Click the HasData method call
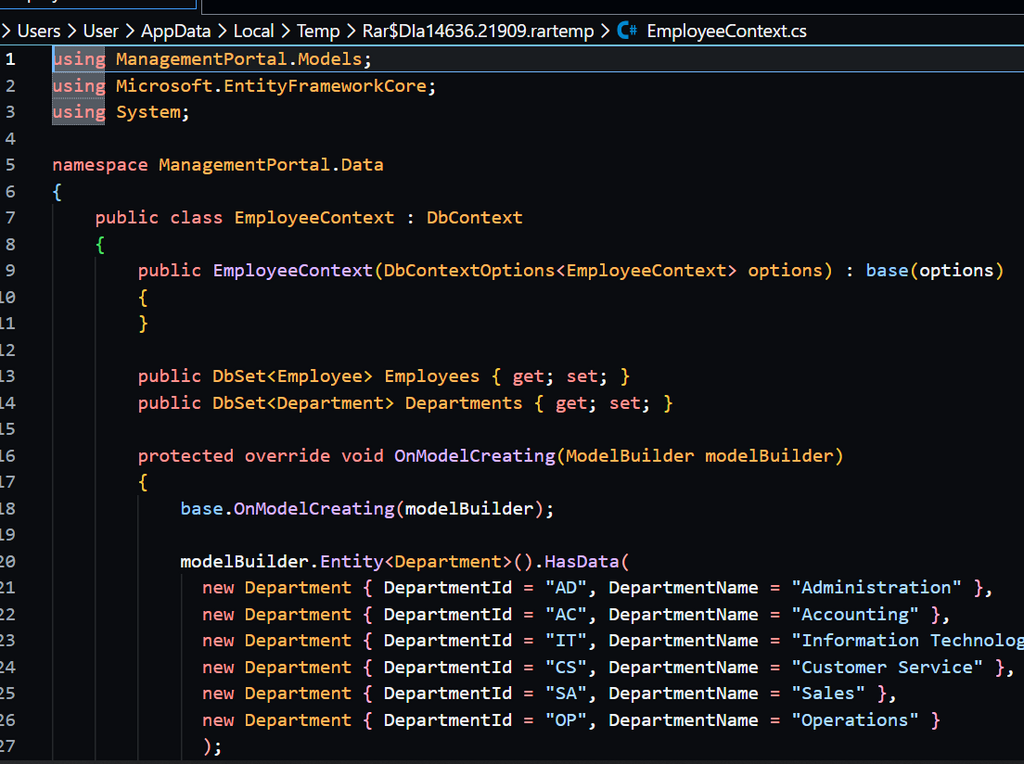The width and height of the screenshot is (1024, 764). point(581,561)
